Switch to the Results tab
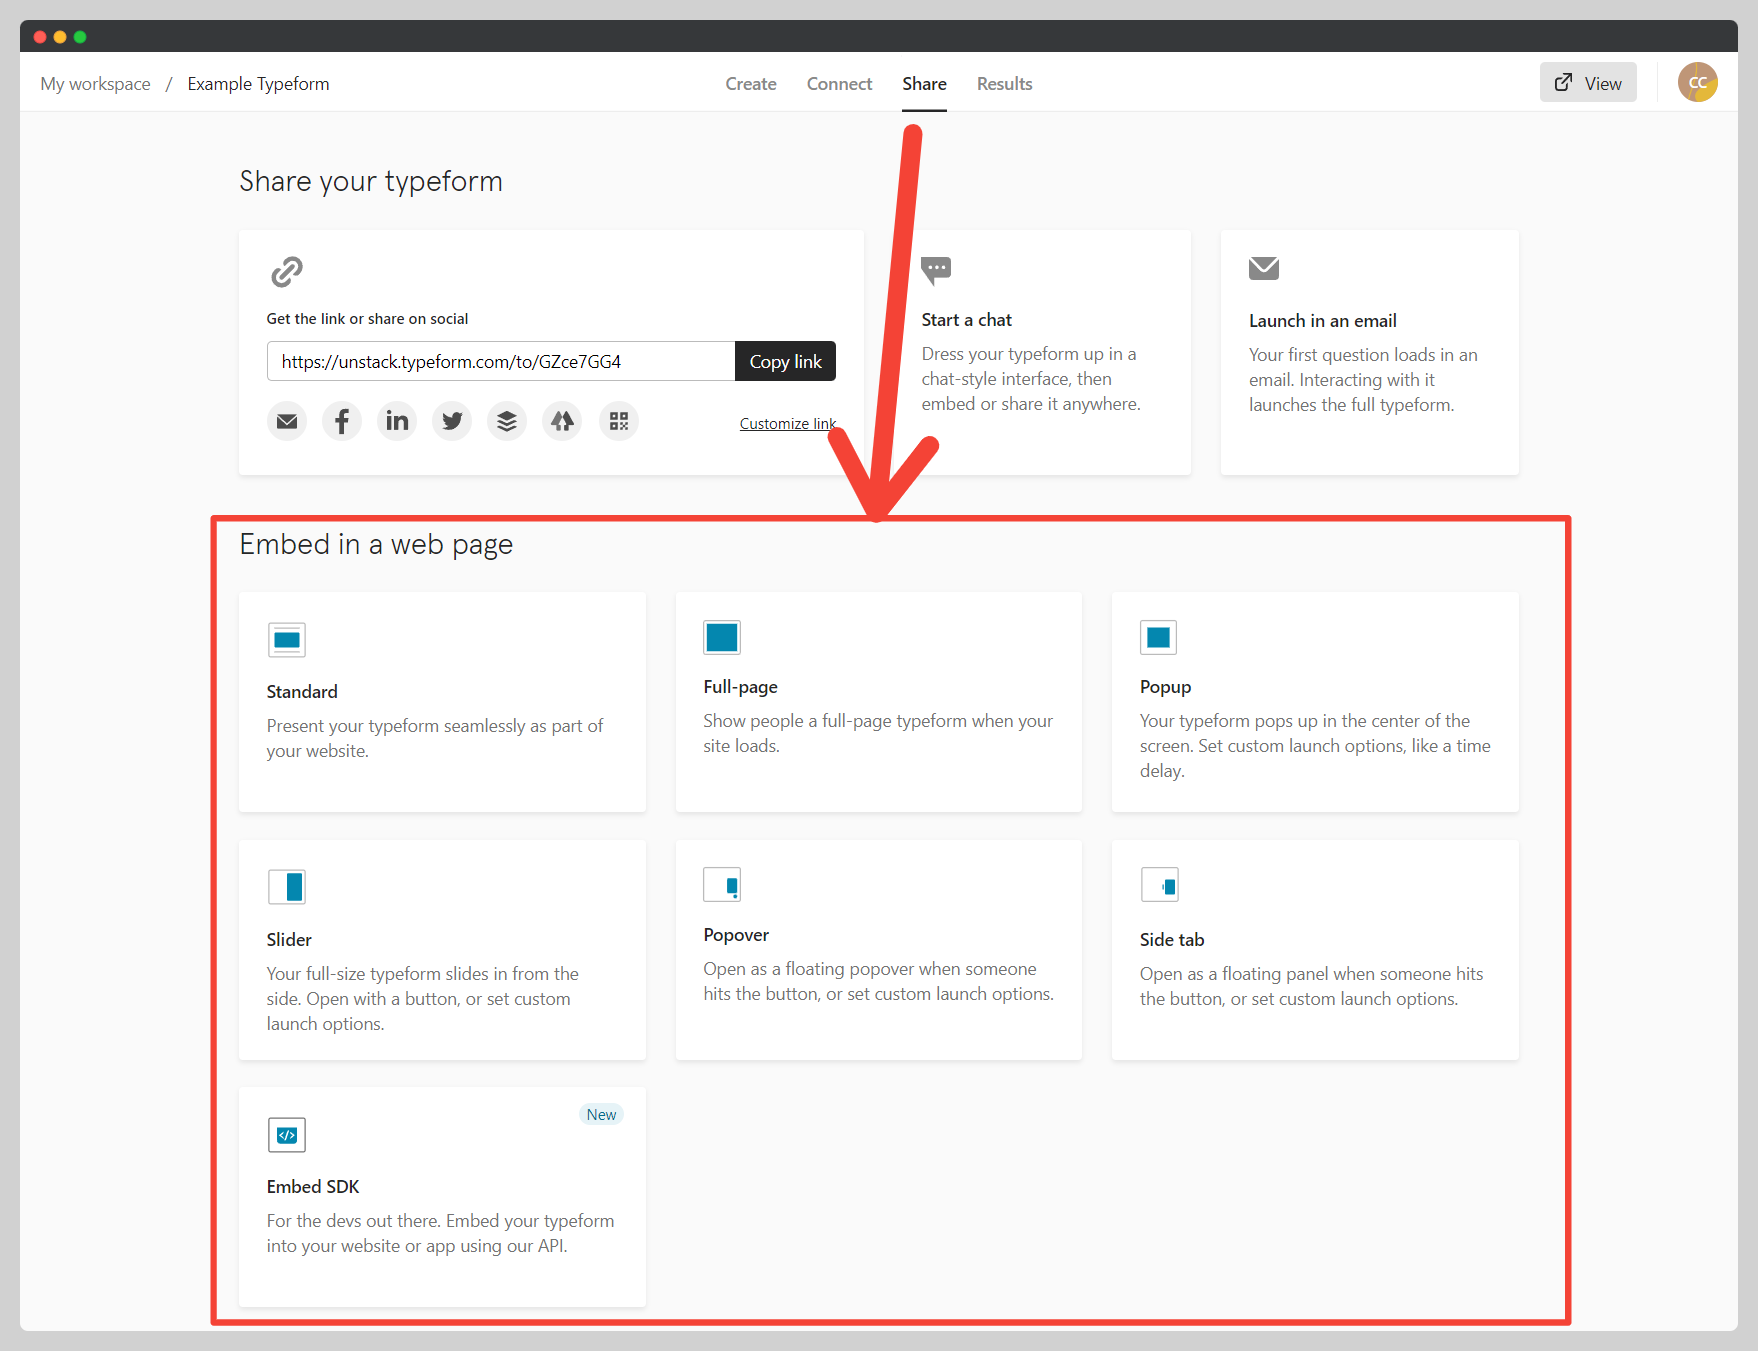The width and height of the screenshot is (1758, 1351). click(1004, 84)
